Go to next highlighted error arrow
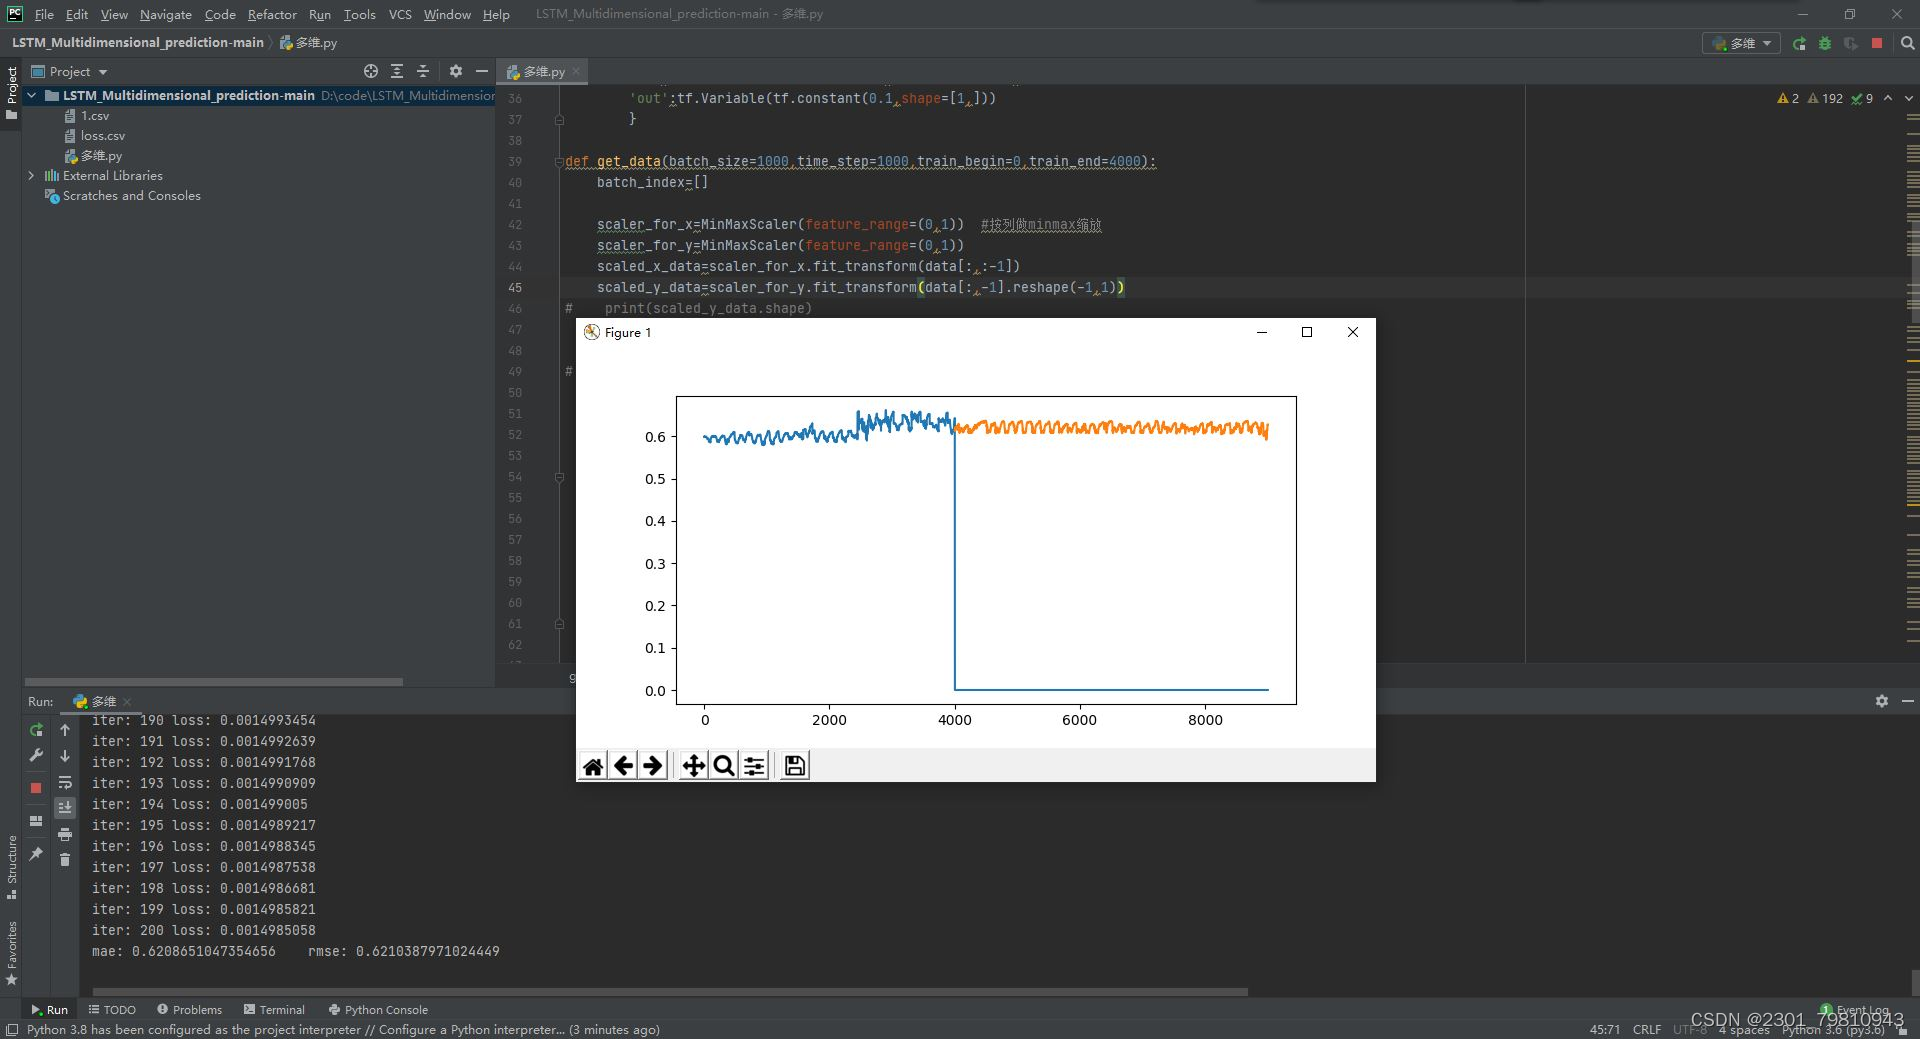Image resolution: width=1920 pixels, height=1039 pixels. pyautogui.click(x=1908, y=98)
